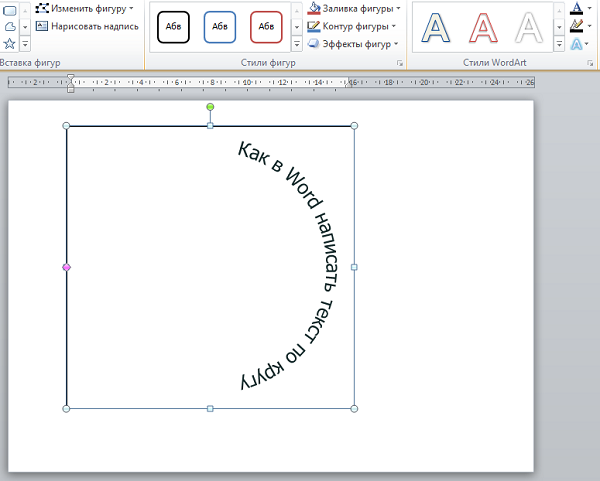Click the pink diamond adjustment handle
The image size is (600, 481).
point(66,267)
